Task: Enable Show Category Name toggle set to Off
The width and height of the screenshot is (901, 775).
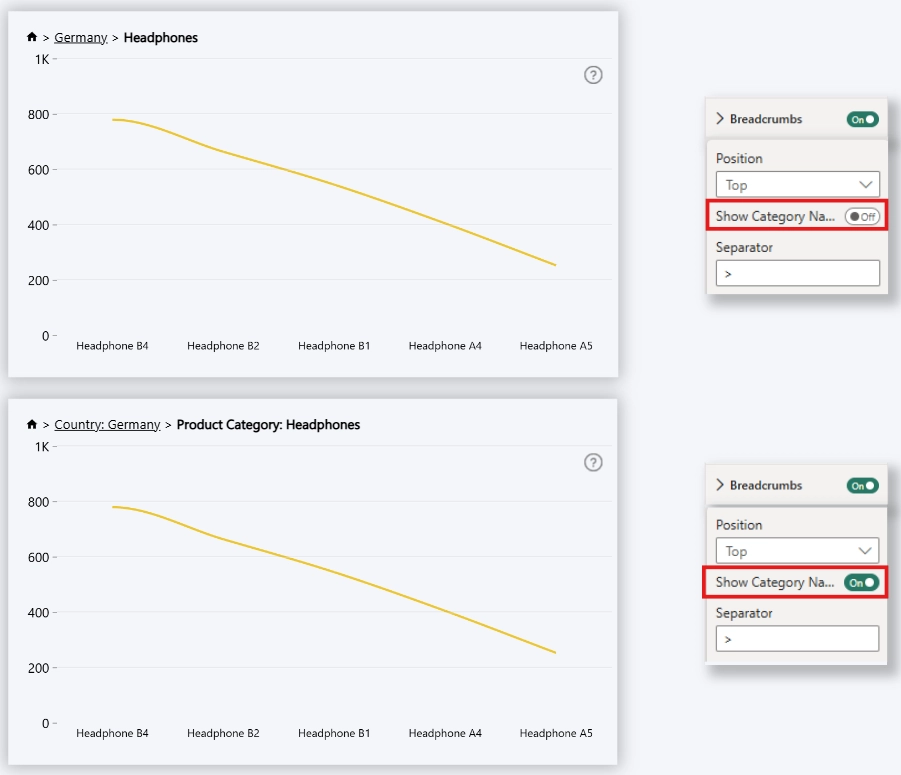Action: tap(862, 217)
